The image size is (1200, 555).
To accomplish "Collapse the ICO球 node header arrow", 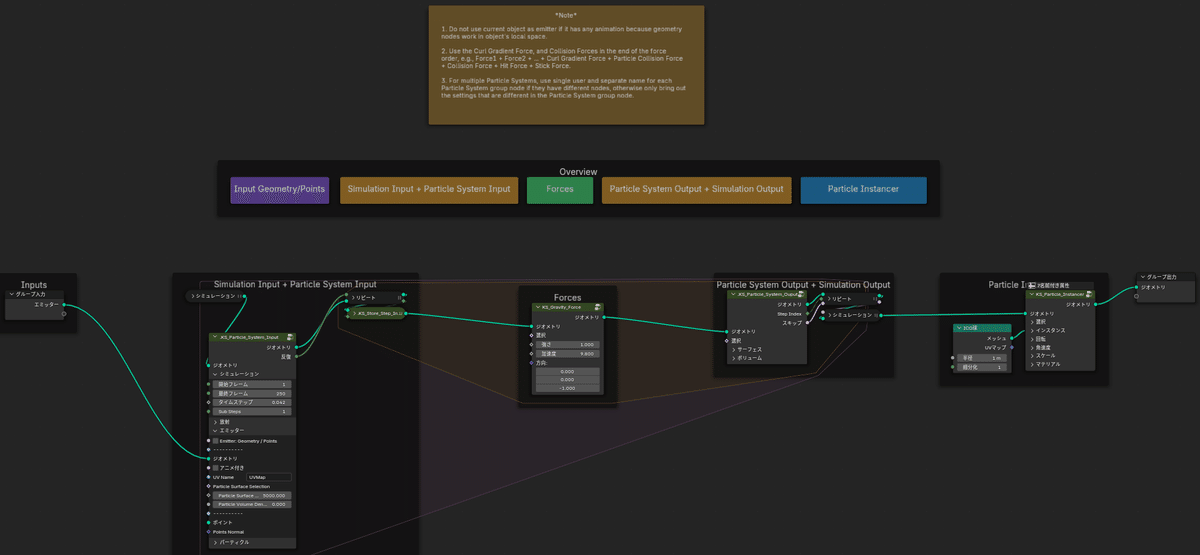I will [x=959, y=328].
